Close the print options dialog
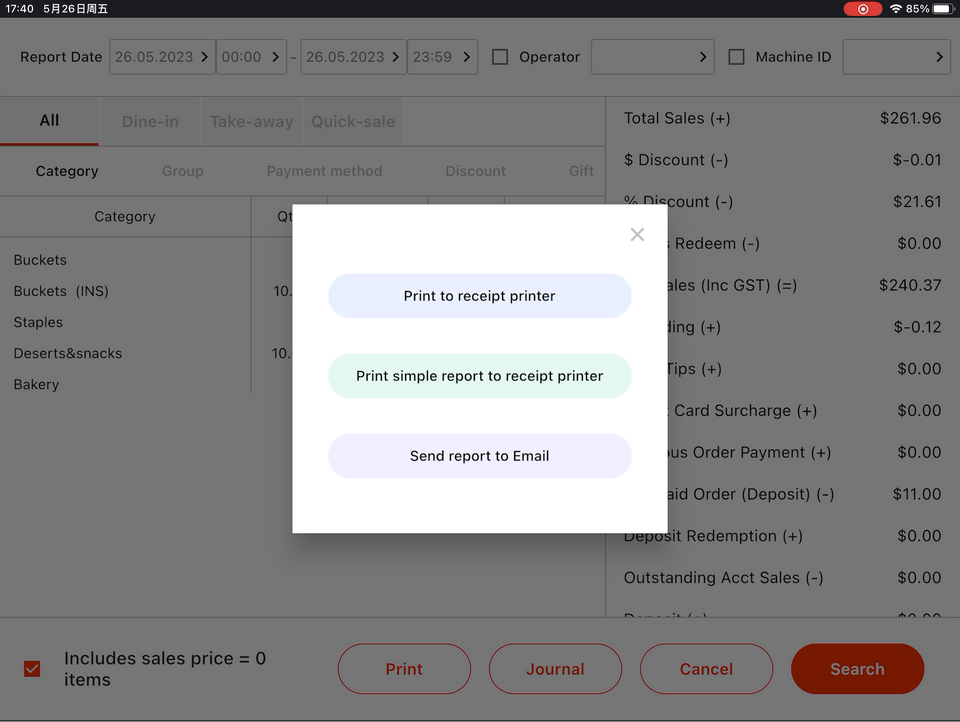 click(637, 234)
